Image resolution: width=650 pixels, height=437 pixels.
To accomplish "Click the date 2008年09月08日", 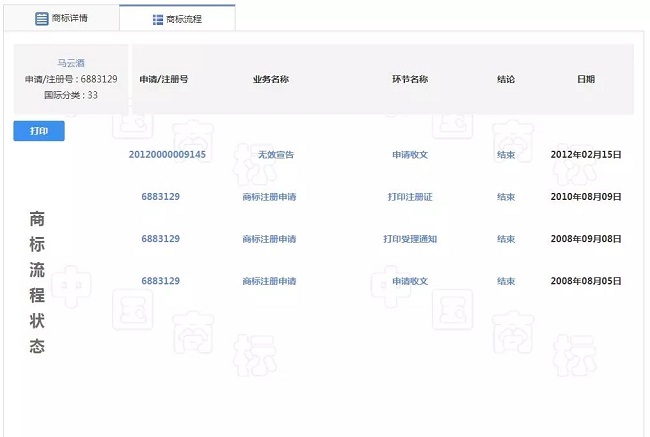I will [586, 239].
